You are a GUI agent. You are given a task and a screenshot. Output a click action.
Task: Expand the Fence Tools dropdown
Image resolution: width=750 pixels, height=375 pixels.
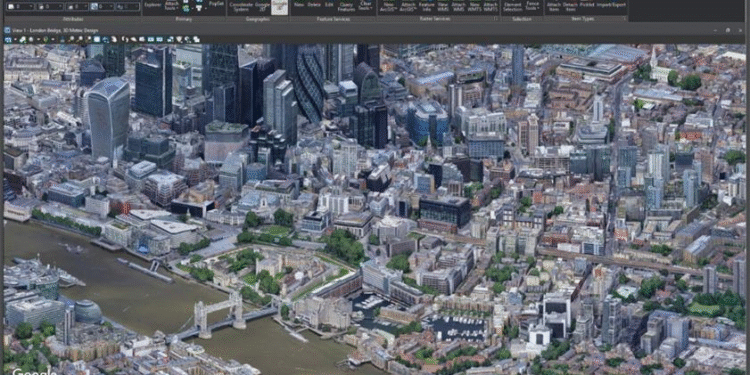coord(532,6)
